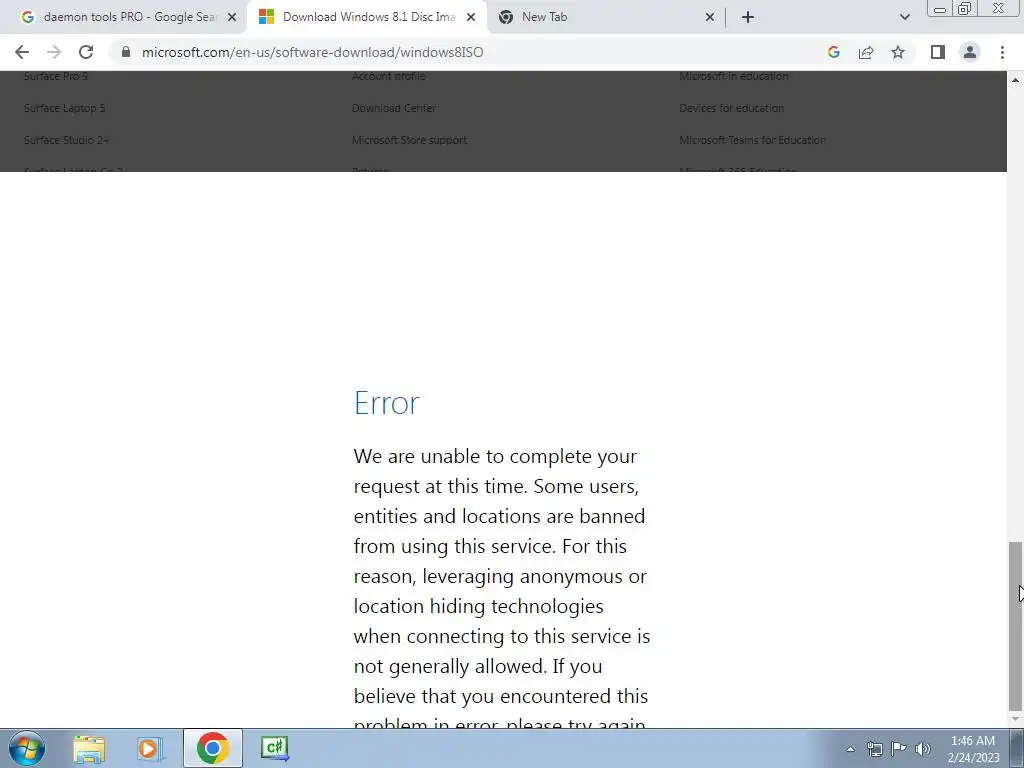Viewport: 1024px width, 768px height.
Task: Click the Google icon in address bar
Action: [833, 52]
